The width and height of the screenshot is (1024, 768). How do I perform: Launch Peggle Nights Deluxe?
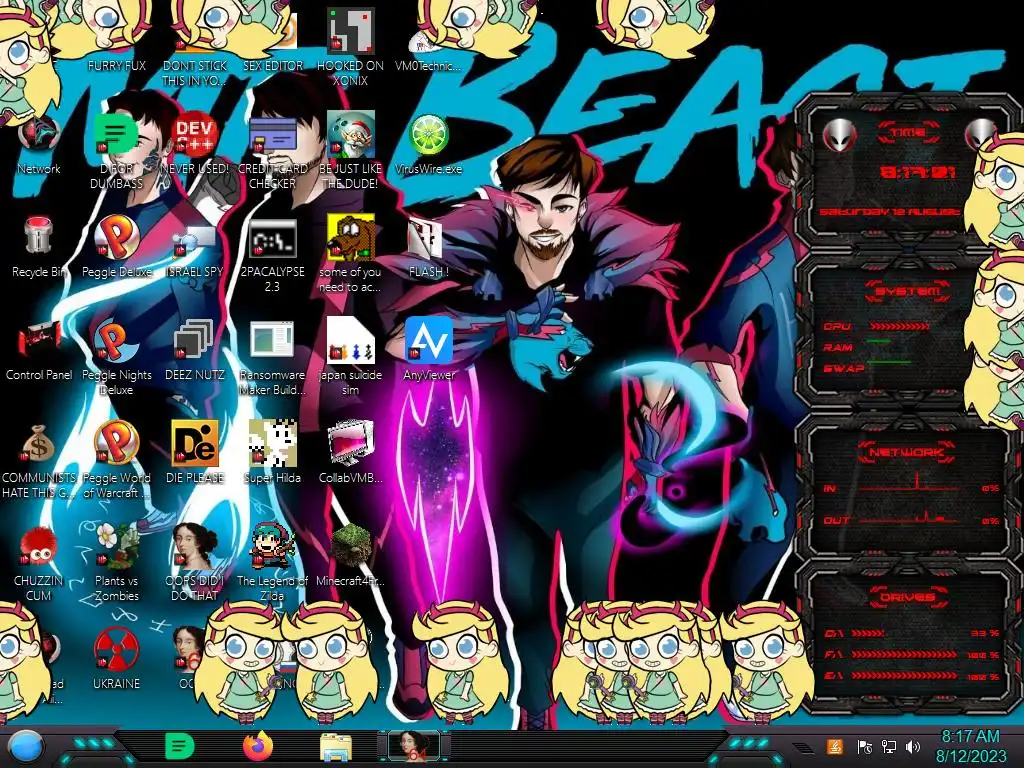[116, 358]
